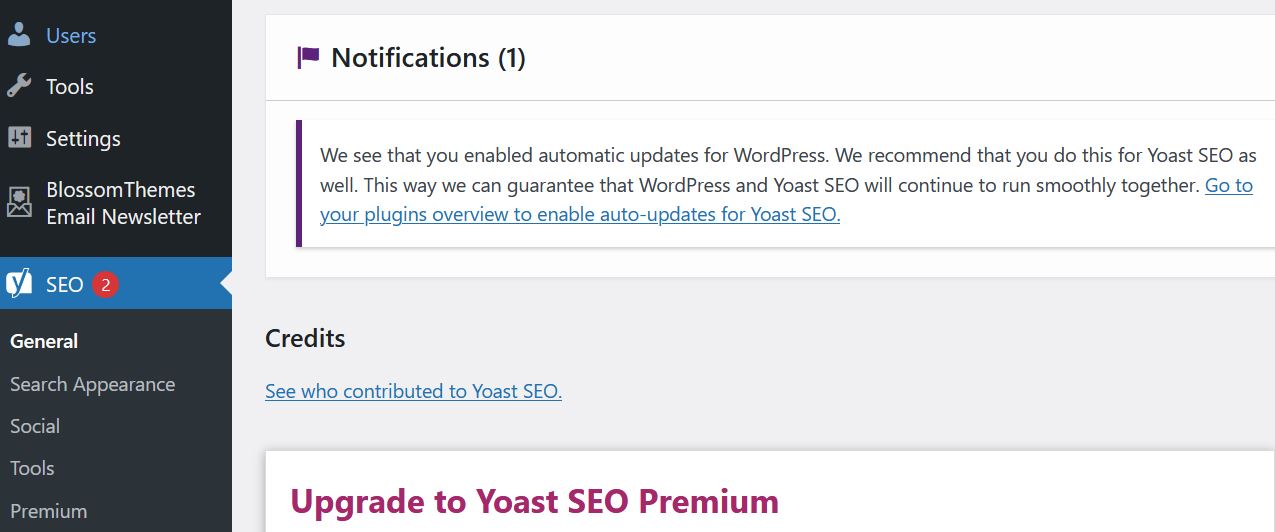Click the Yoast SEO logo icon

[x=19, y=284]
